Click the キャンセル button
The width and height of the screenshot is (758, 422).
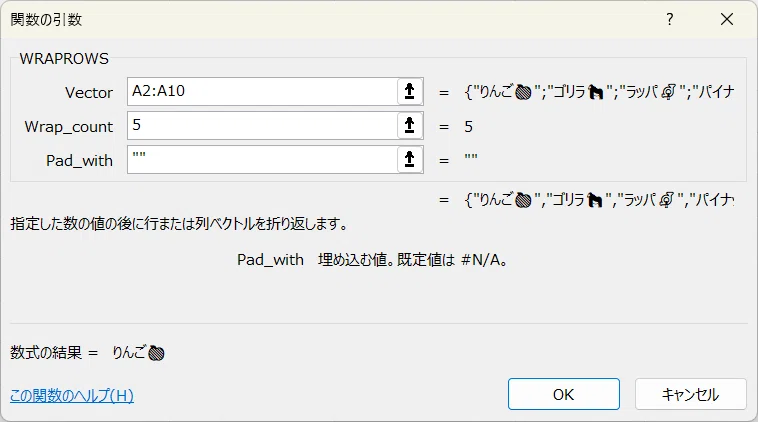point(691,394)
